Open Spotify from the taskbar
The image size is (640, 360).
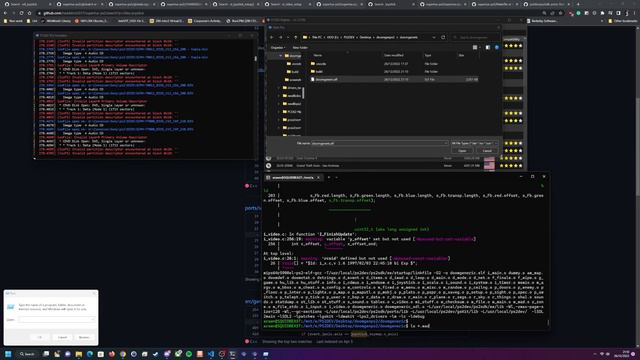(189, 354)
